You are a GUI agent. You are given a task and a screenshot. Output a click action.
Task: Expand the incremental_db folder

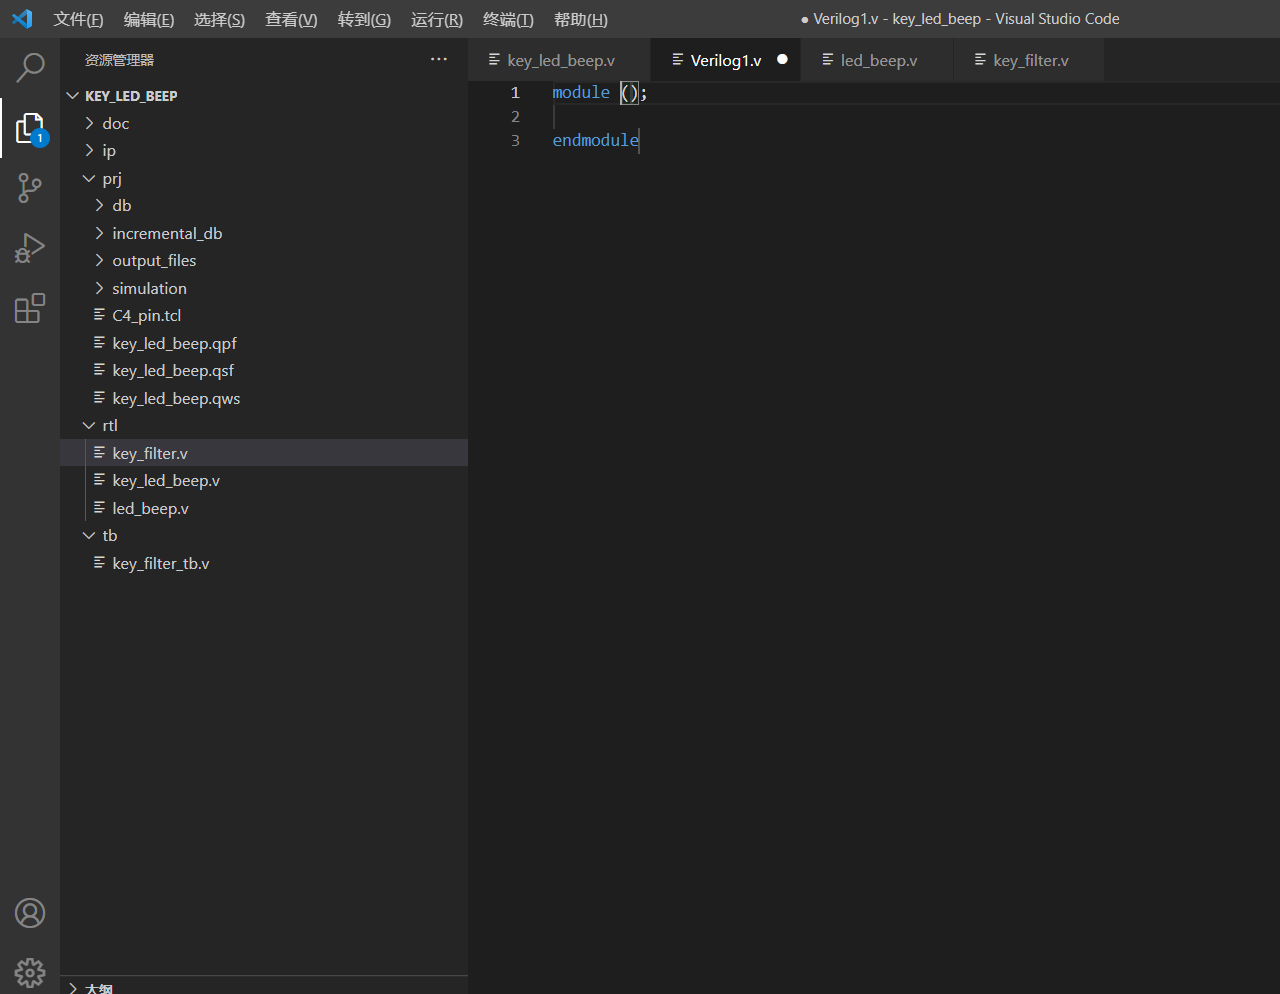click(x=99, y=233)
